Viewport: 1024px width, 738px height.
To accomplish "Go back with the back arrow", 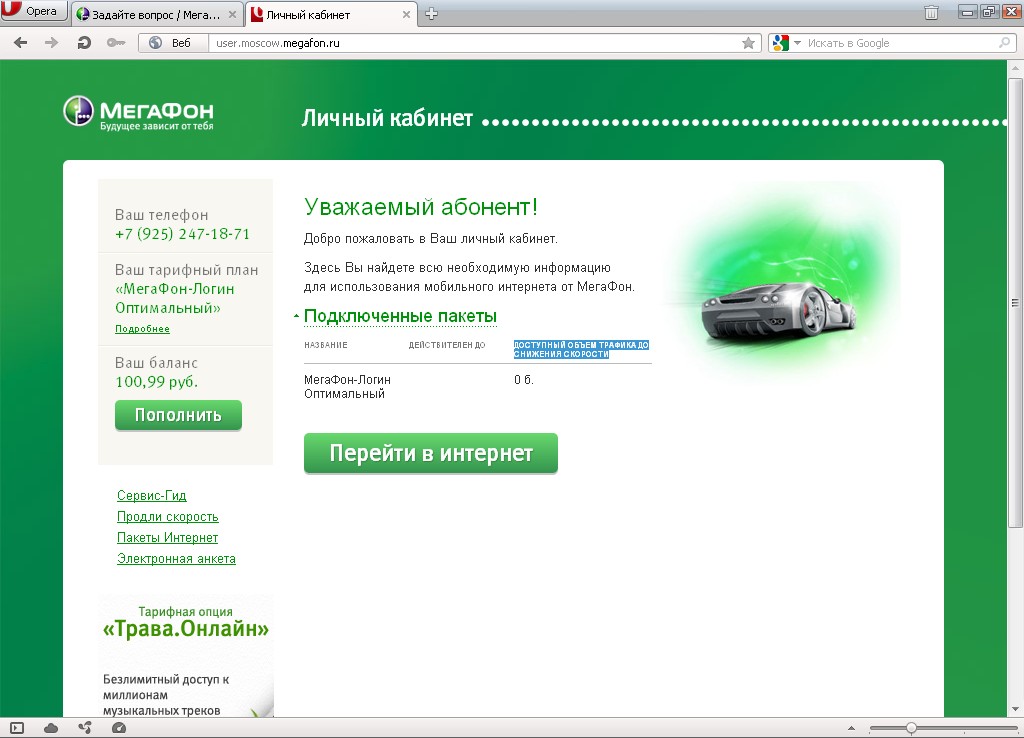I will [x=21, y=43].
